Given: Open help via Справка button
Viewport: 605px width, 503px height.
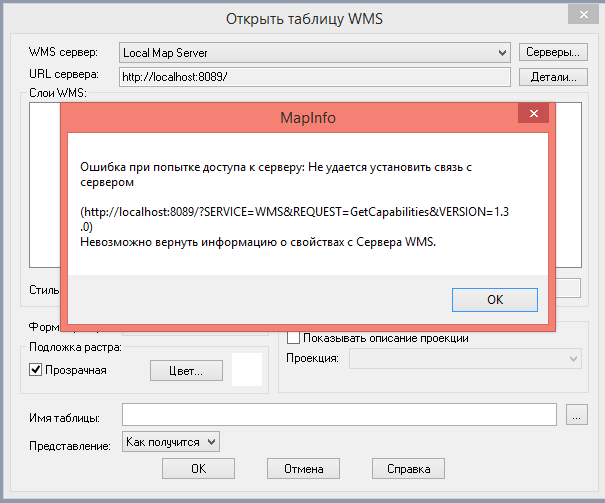Looking at the screenshot, I should tap(408, 469).
